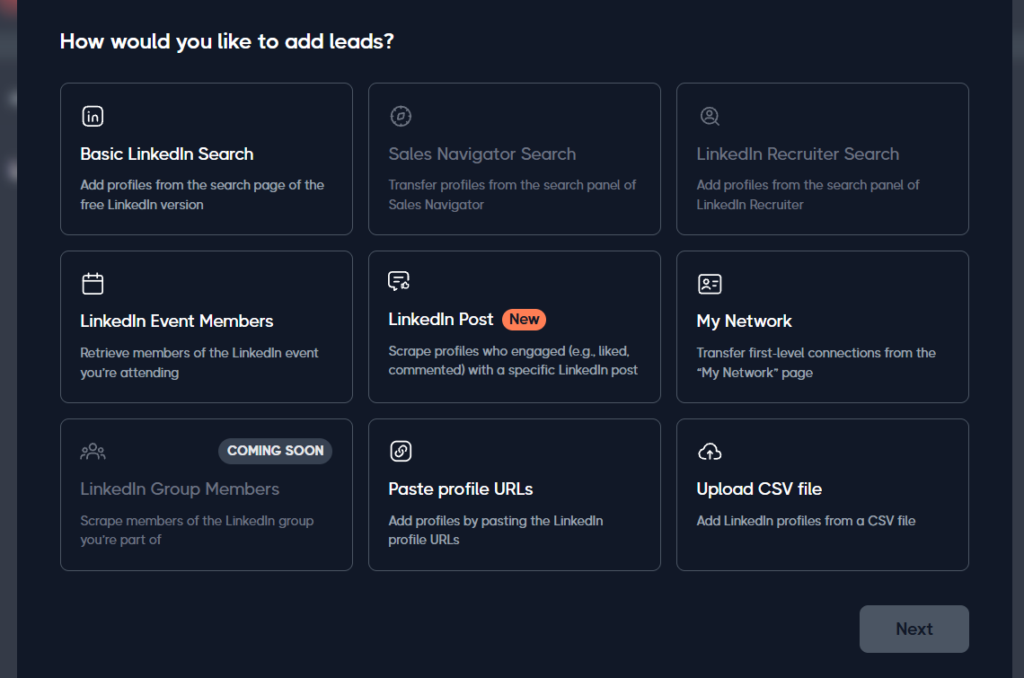Screen dimensions: 1024x678
Task: Click the compass icon in Sales Navigator Search
Action: (x=400, y=116)
